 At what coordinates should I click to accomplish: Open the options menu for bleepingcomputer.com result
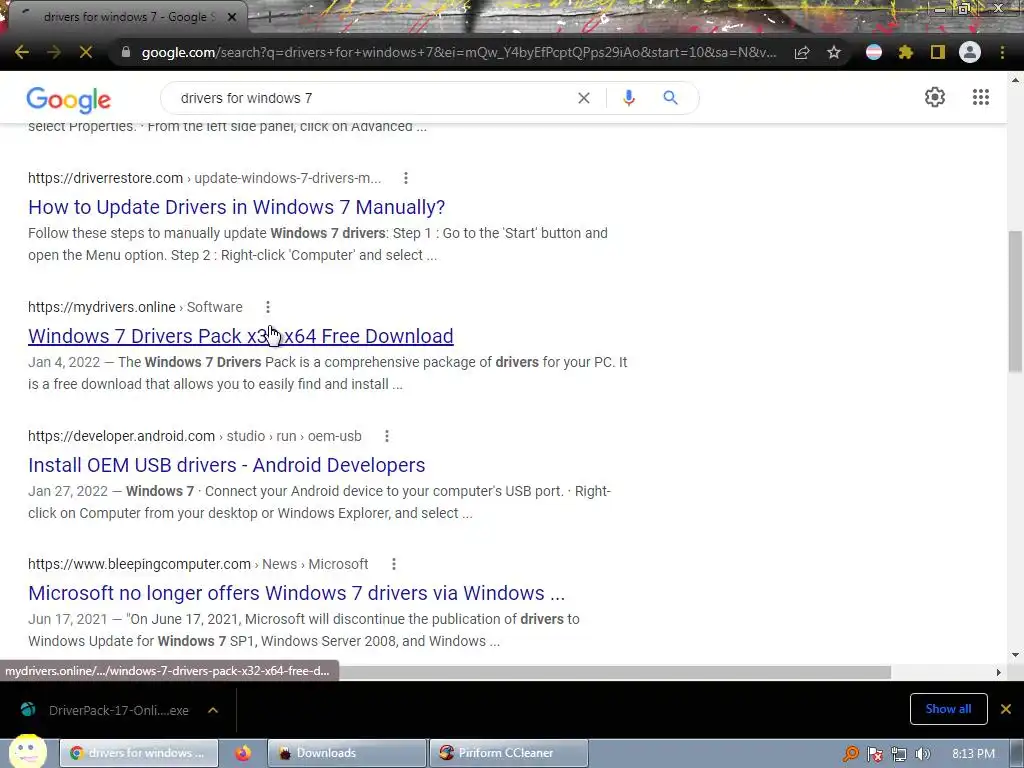coord(394,564)
